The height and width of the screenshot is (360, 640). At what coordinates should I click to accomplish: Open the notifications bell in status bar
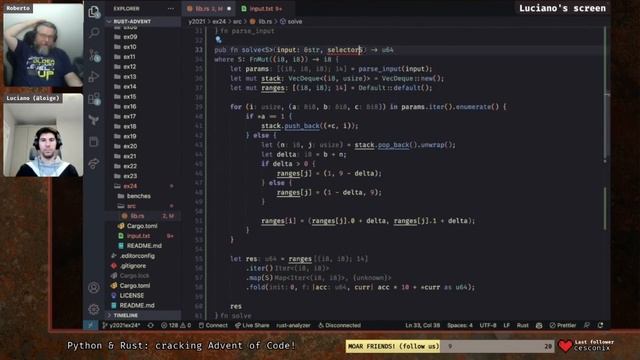pos(600,325)
